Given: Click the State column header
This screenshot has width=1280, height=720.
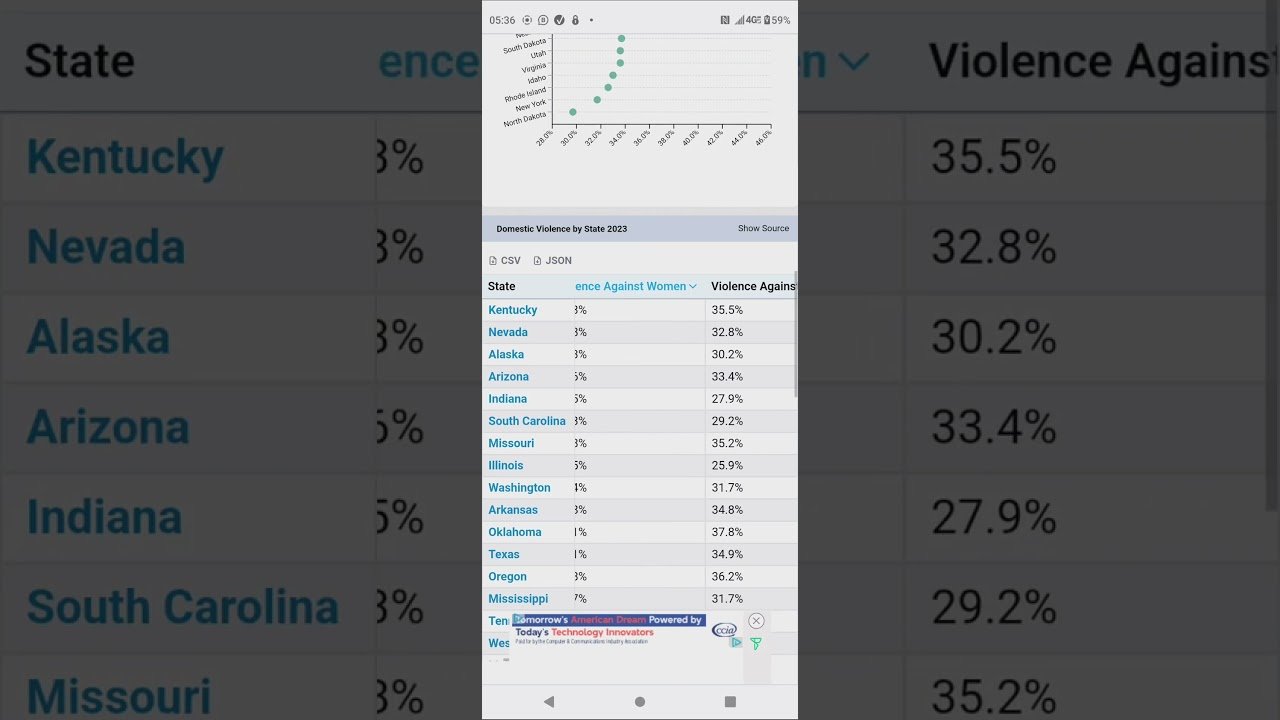Looking at the screenshot, I should (x=502, y=287).
